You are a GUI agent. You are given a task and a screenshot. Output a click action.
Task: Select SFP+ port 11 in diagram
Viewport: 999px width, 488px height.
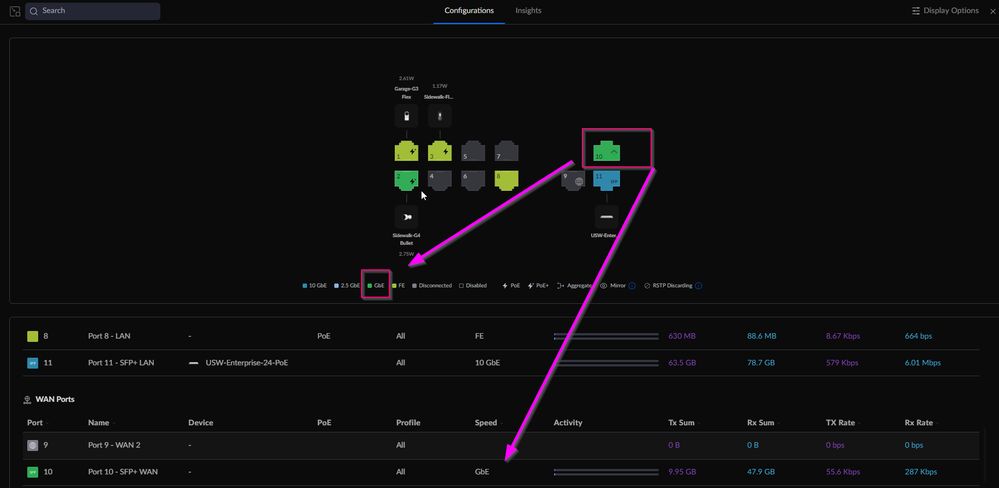tap(608, 181)
